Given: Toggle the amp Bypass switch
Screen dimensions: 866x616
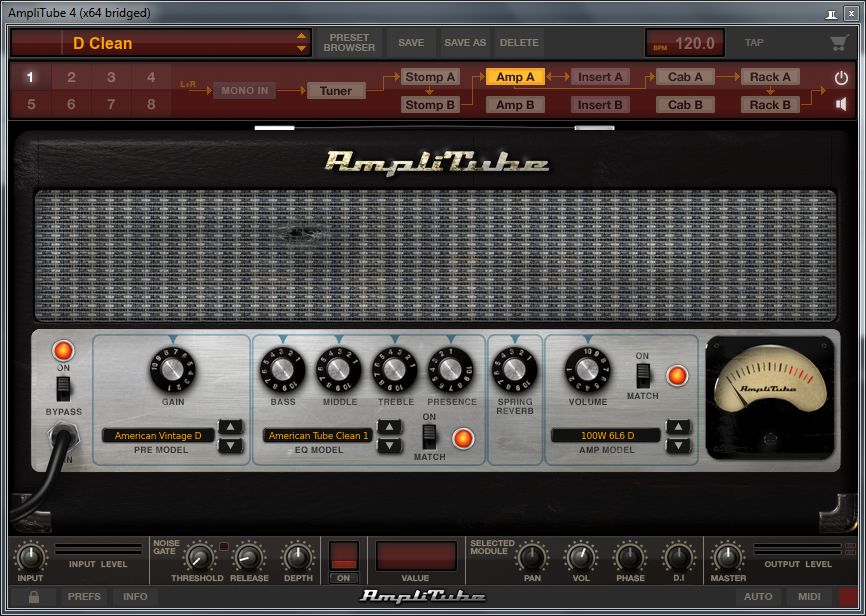Looking at the screenshot, I should click(x=64, y=388).
